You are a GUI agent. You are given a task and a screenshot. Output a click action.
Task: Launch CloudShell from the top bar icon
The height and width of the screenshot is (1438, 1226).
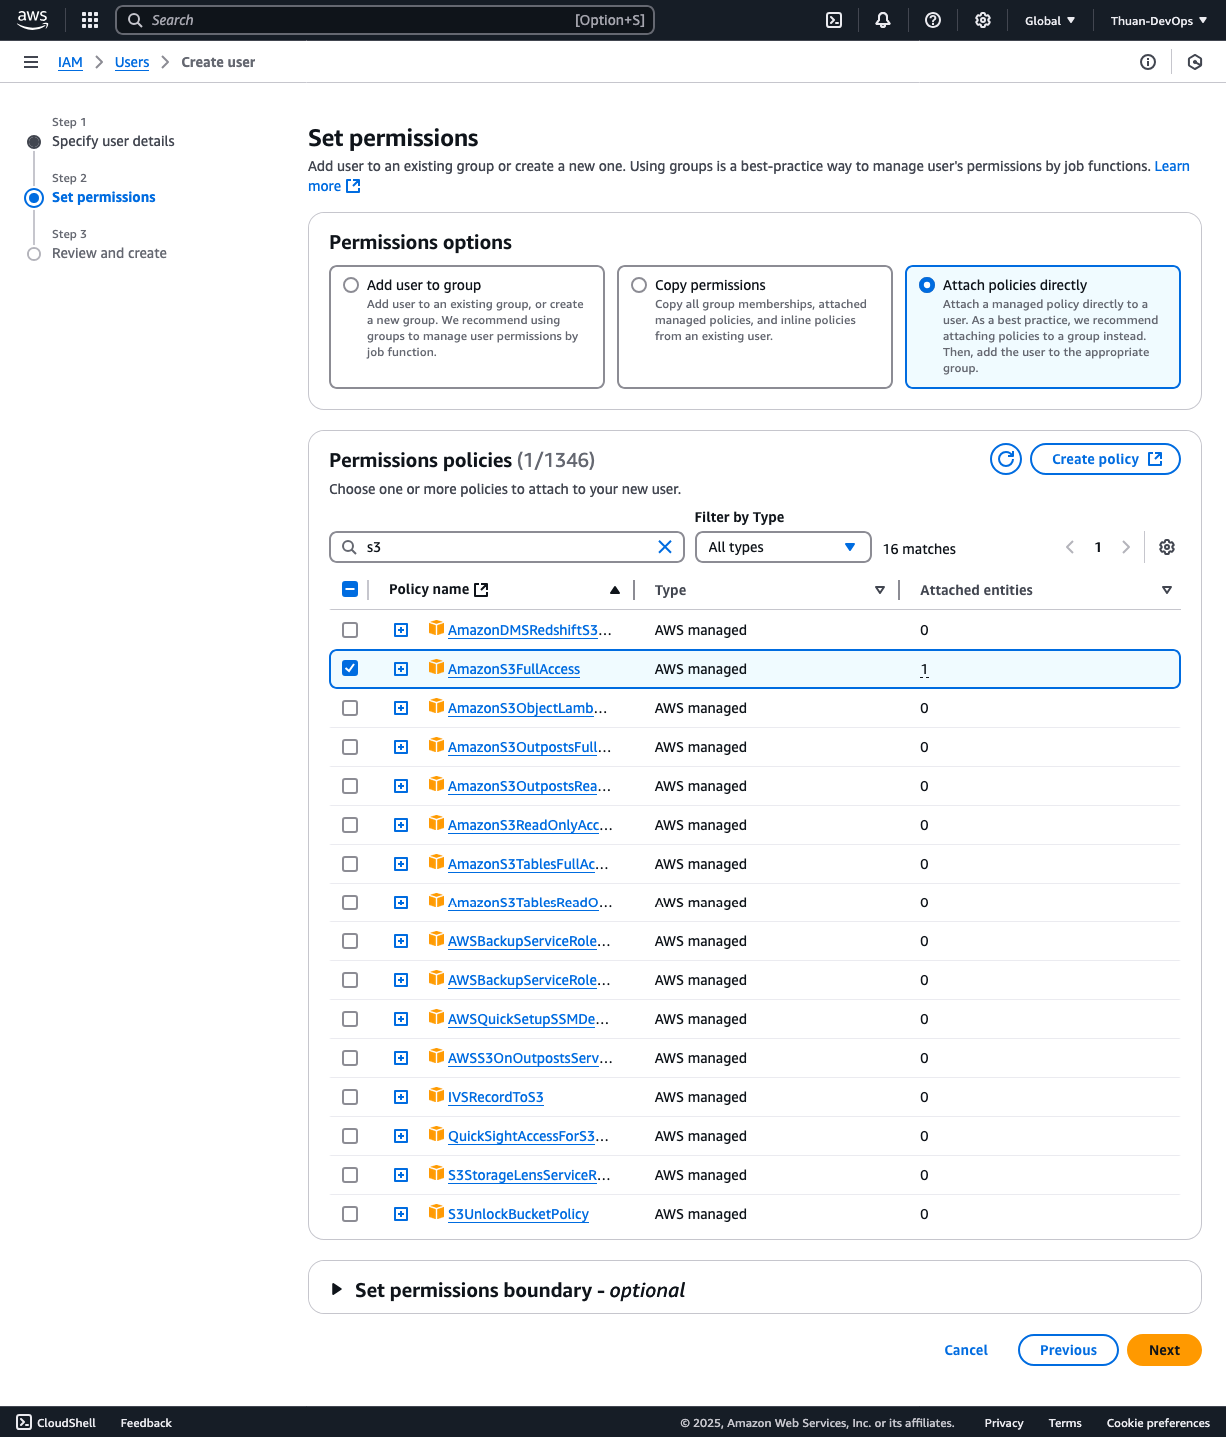point(834,20)
